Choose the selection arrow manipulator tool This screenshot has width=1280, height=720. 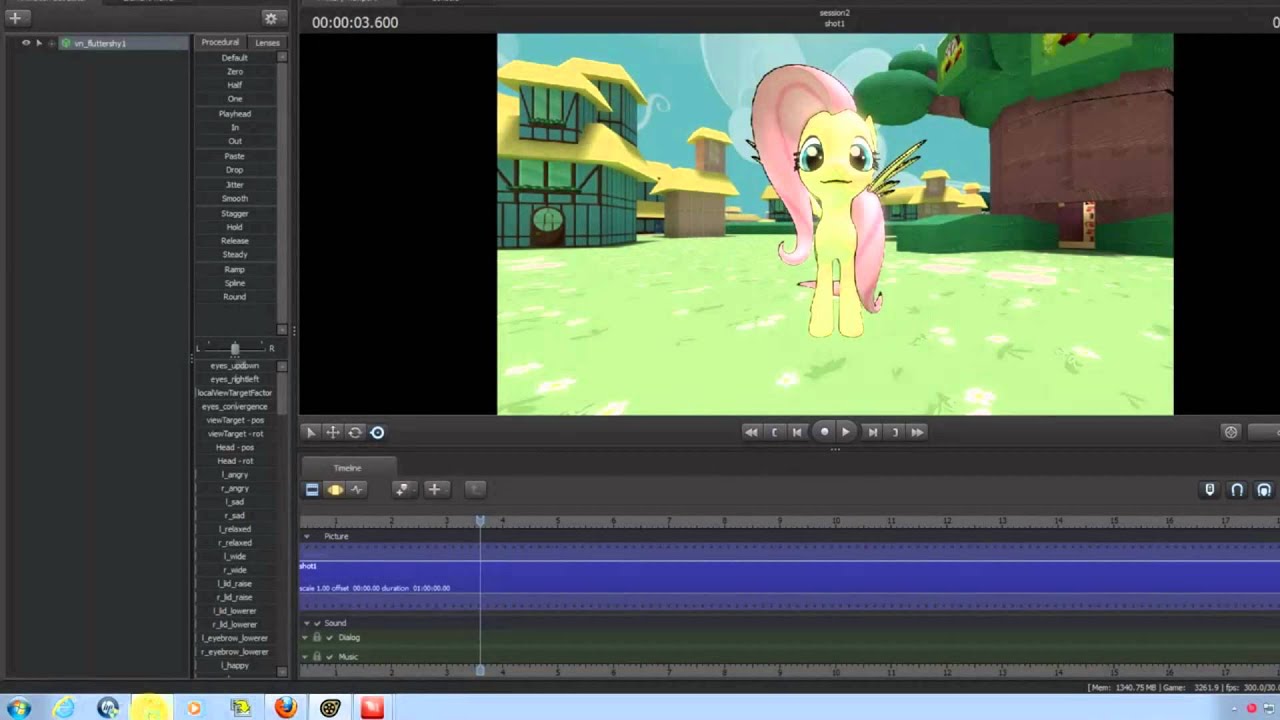[310, 432]
